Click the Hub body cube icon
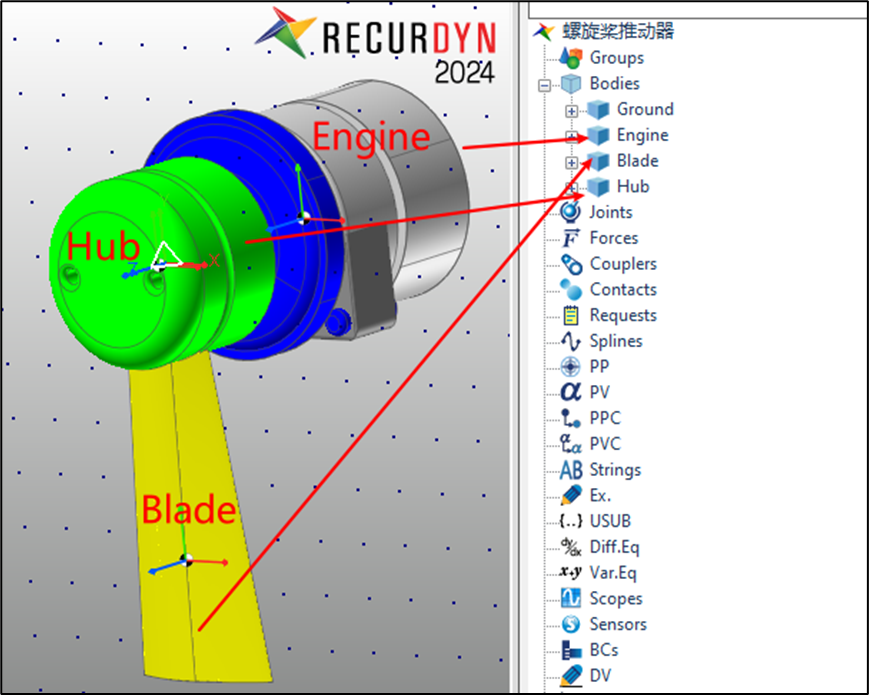 click(x=598, y=187)
